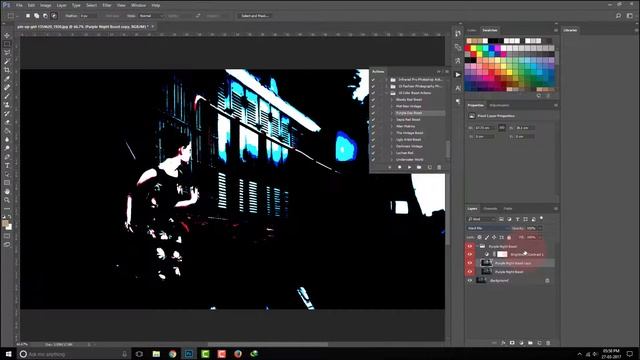Toggle checkmark for Sepia Red Boost action
The image size is (640, 360).
coord(373,120)
